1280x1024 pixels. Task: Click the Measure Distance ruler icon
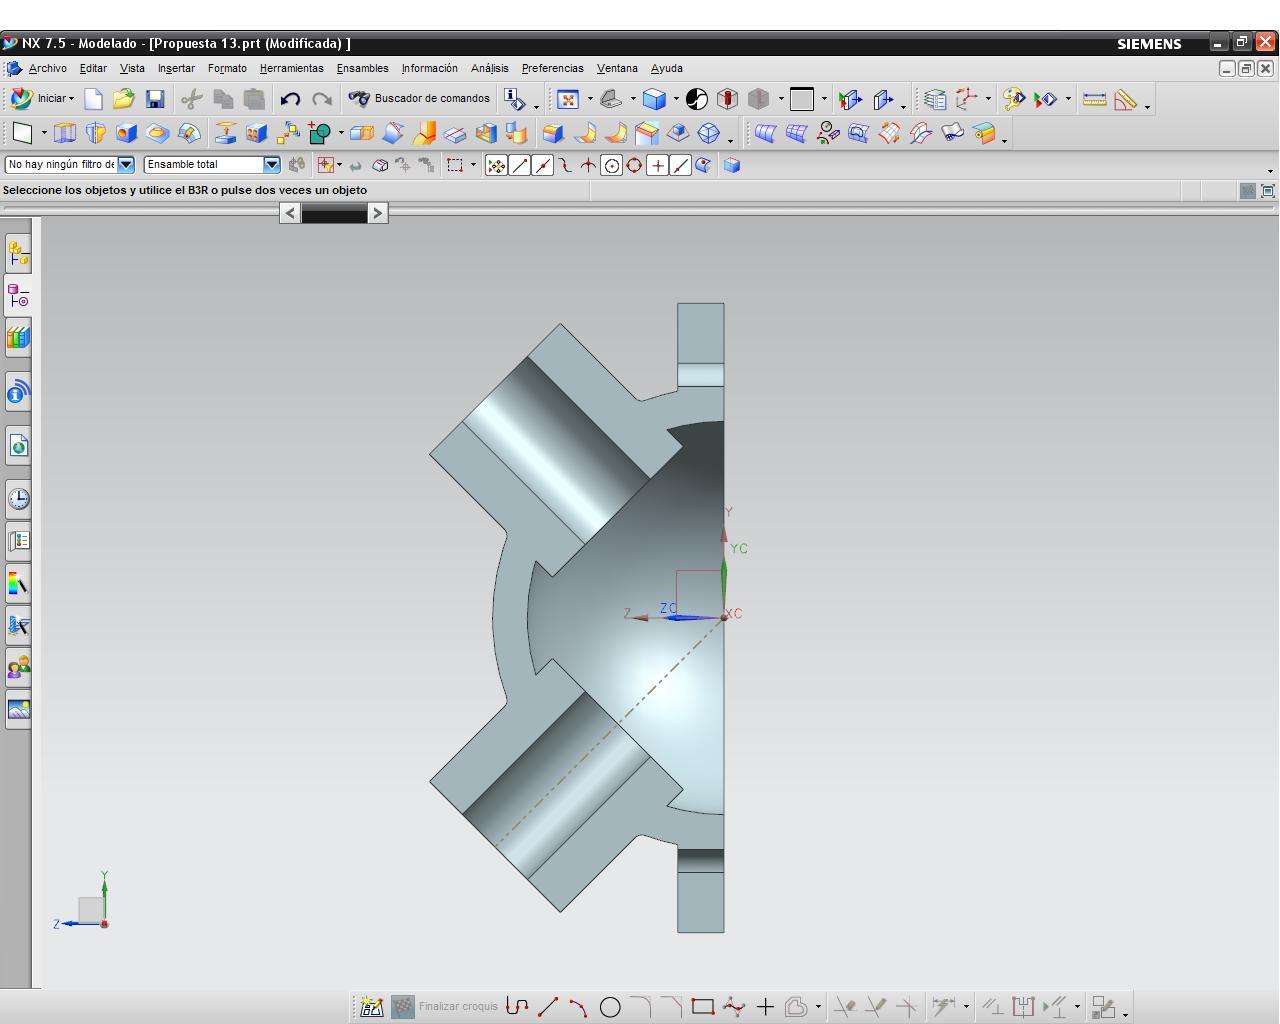tap(1094, 99)
